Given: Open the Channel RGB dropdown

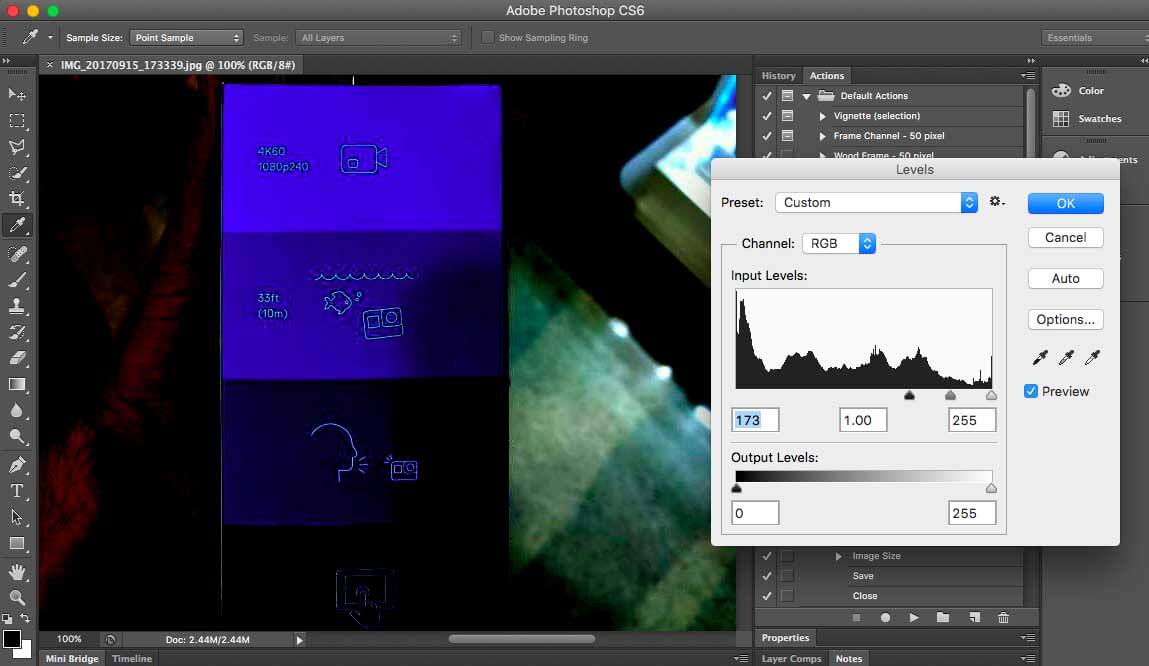Looking at the screenshot, I should point(839,243).
